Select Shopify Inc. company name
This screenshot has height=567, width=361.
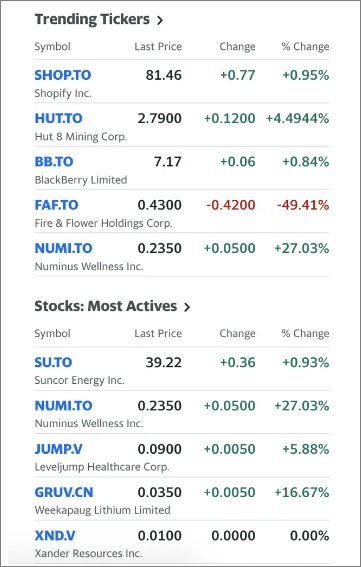point(63,93)
